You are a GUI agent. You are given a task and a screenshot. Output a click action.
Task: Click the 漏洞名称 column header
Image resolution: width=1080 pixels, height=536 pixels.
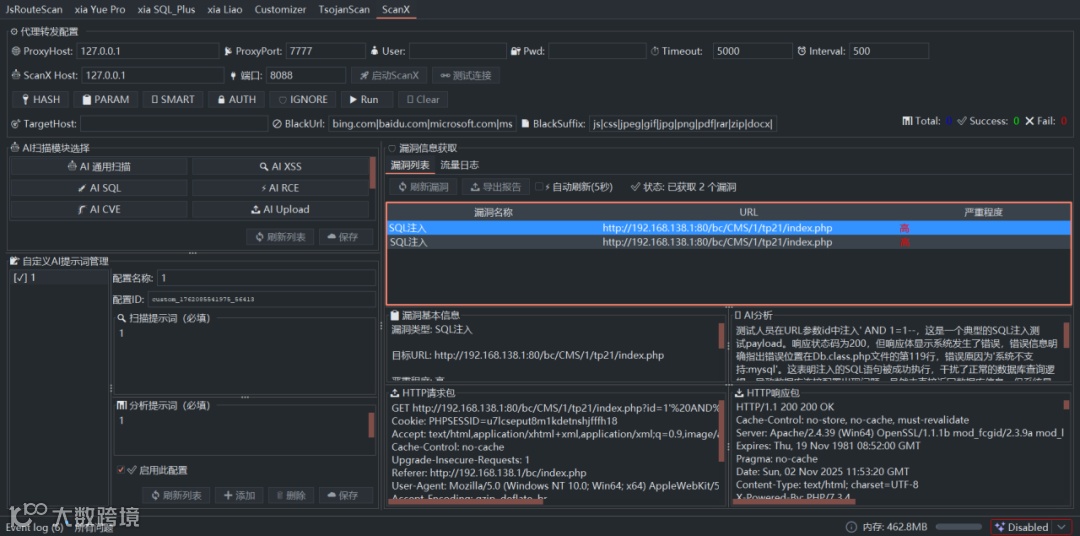[x=493, y=212]
